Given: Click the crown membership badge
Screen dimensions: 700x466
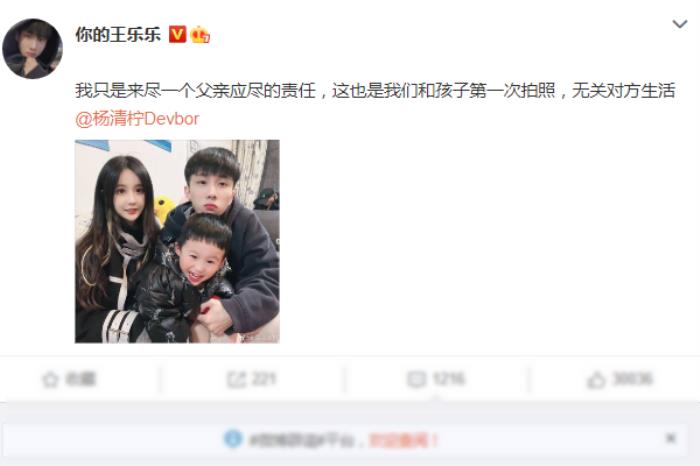Looking at the screenshot, I should tap(200, 34).
